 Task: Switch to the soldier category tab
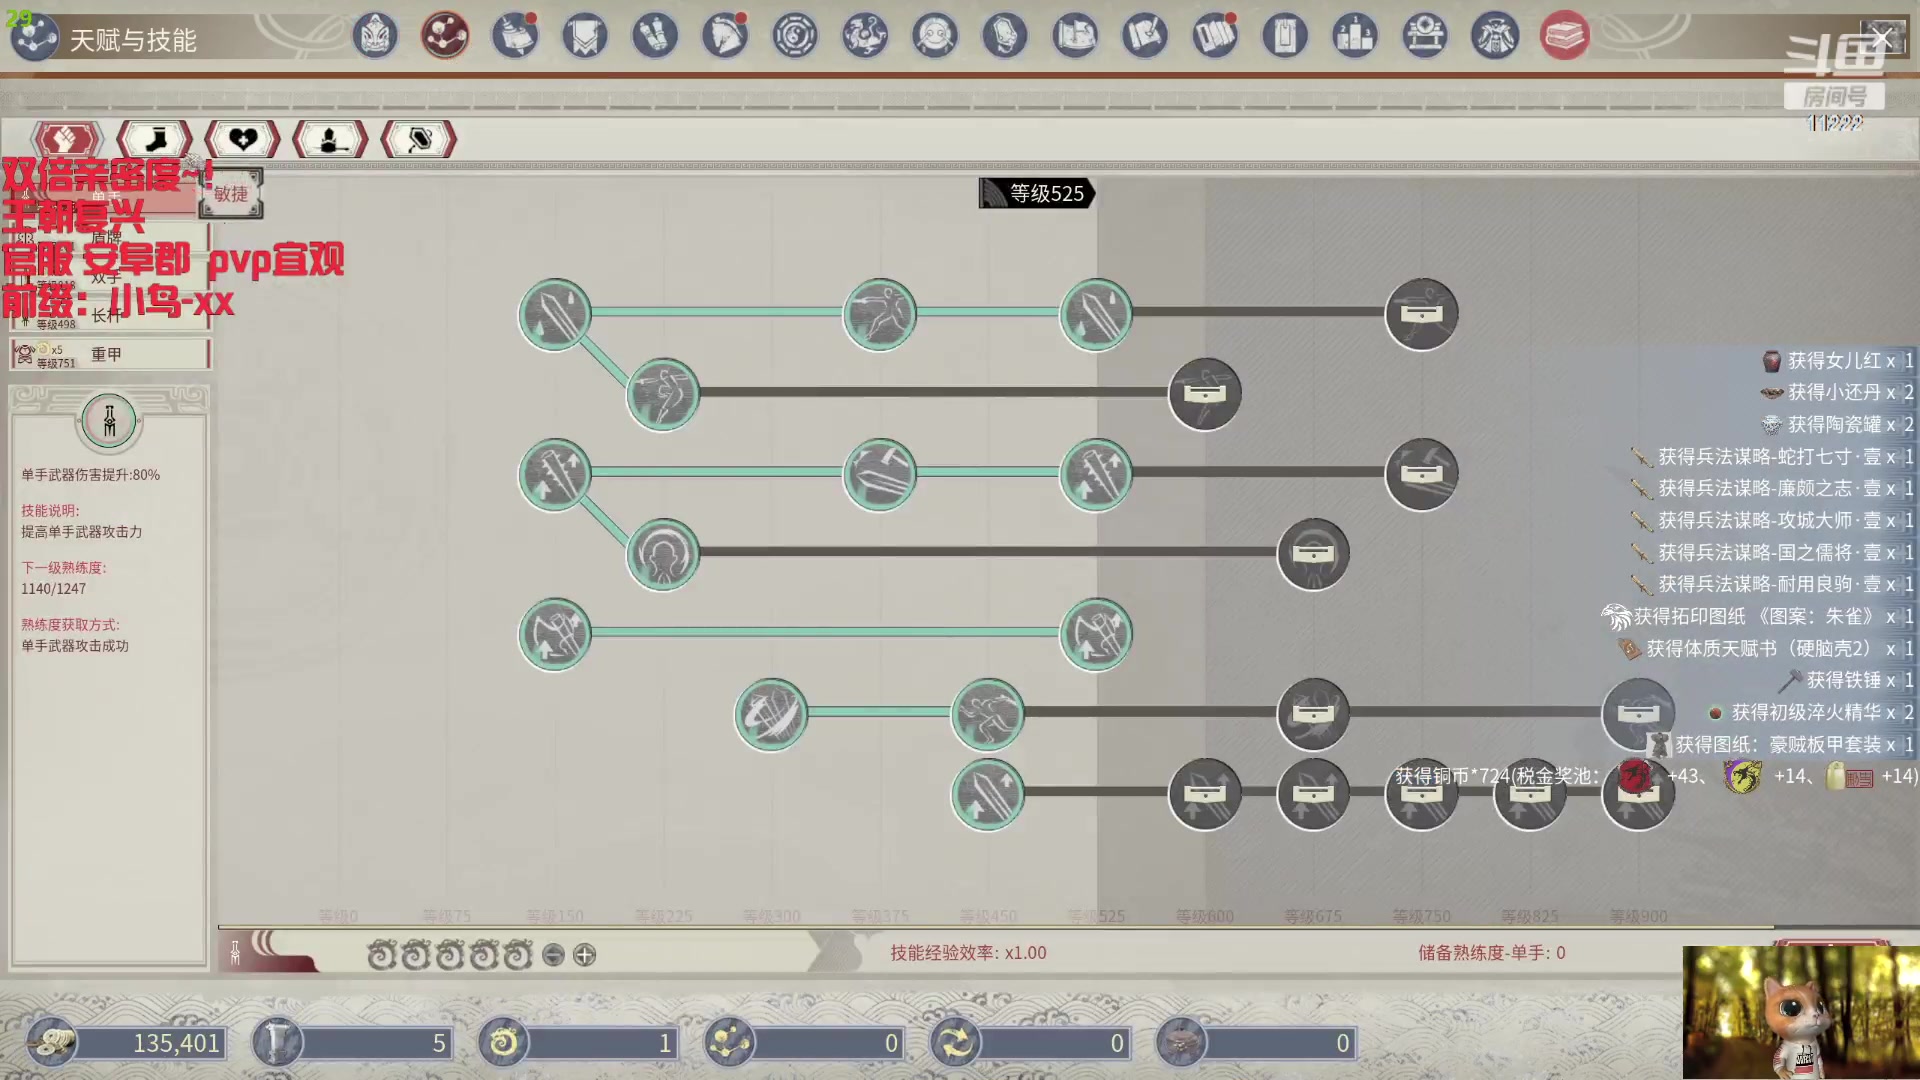330,140
